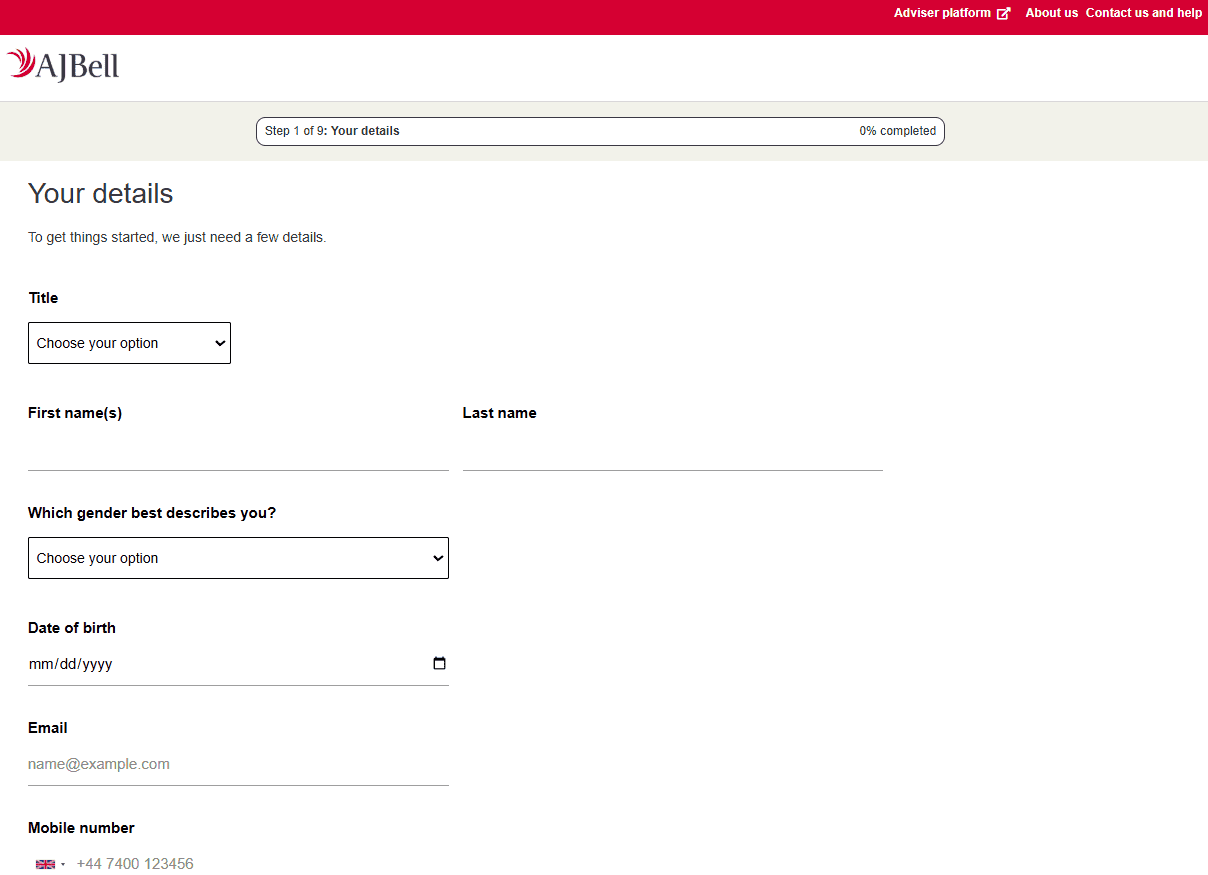
Task: Click the Which gender best describes you label
Action: (x=152, y=513)
